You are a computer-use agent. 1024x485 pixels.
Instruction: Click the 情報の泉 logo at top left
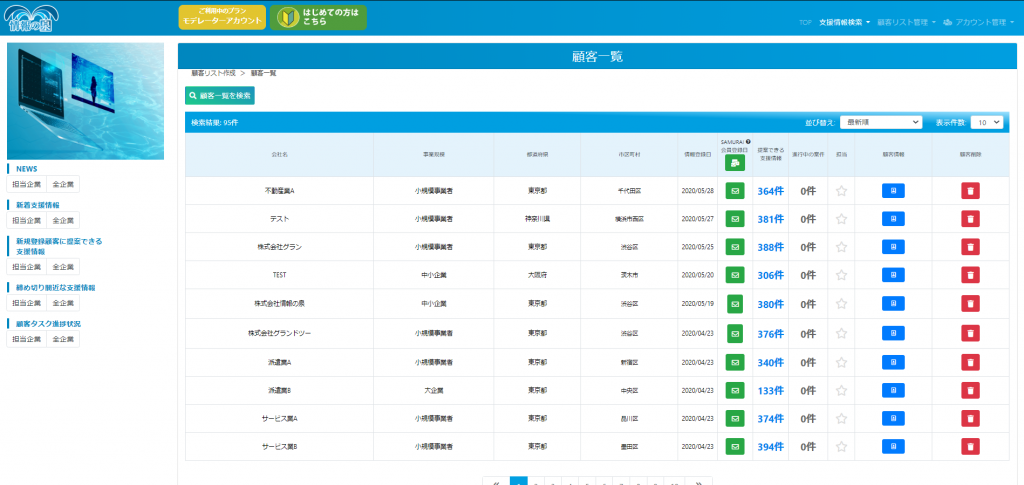click(34, 18)
